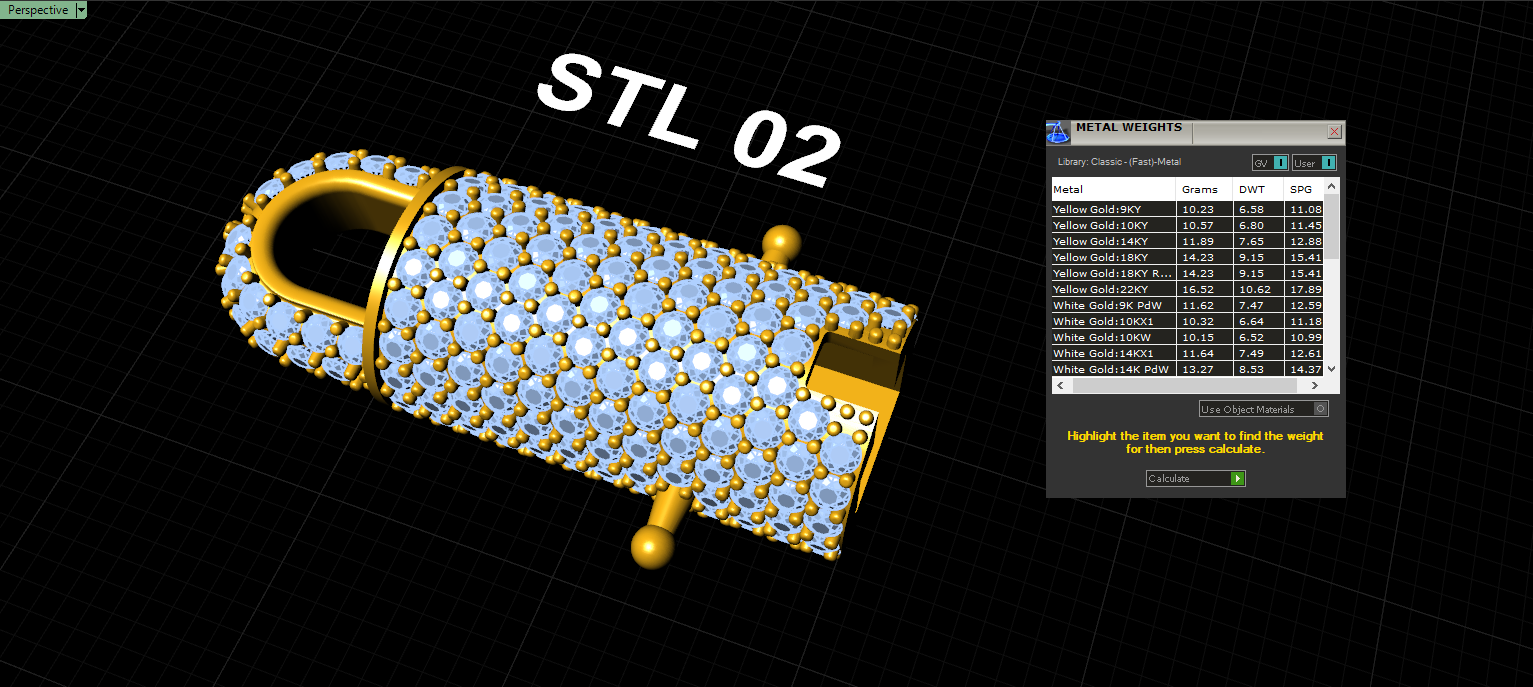Viewport: 1533px width, 687px height.
Task: Select the Yellow Gold:9KY row
Action: (1187, 209)
